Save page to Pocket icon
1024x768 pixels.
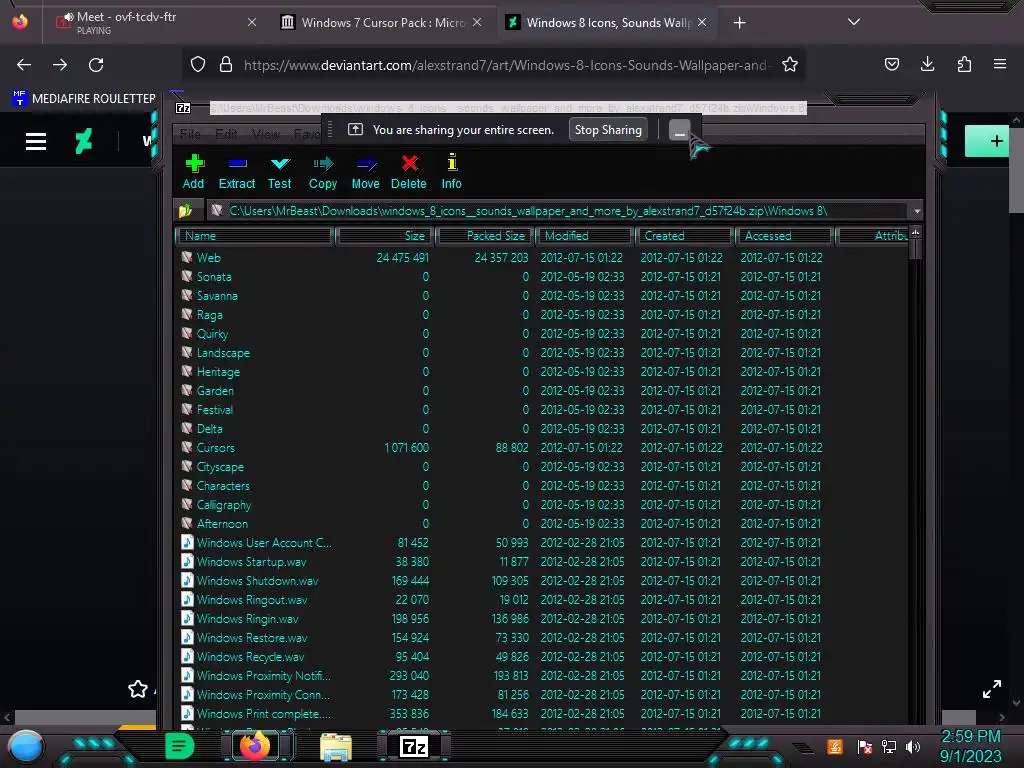(x=891, y=64)
